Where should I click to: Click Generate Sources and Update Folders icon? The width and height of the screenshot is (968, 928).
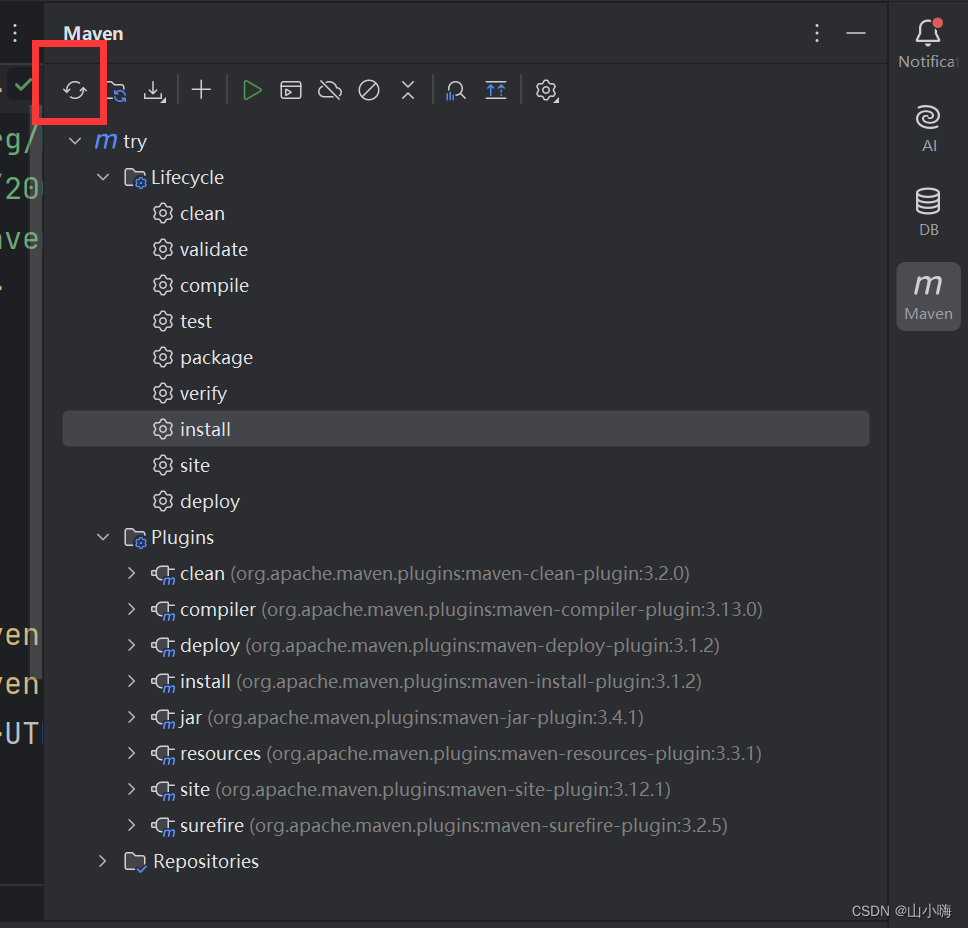click(116, 90)
